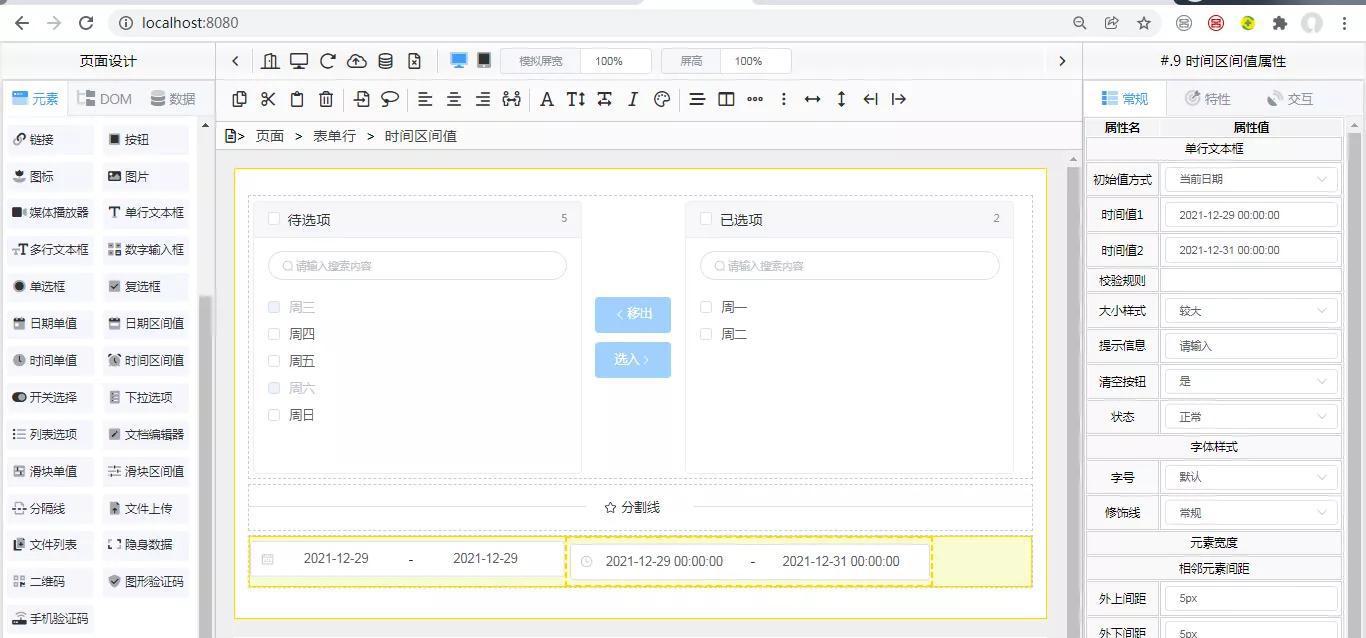Open the 初始值方式 dropdown
The width and height of the screenshot is (1366, 638).
[x=1251, y=180]
